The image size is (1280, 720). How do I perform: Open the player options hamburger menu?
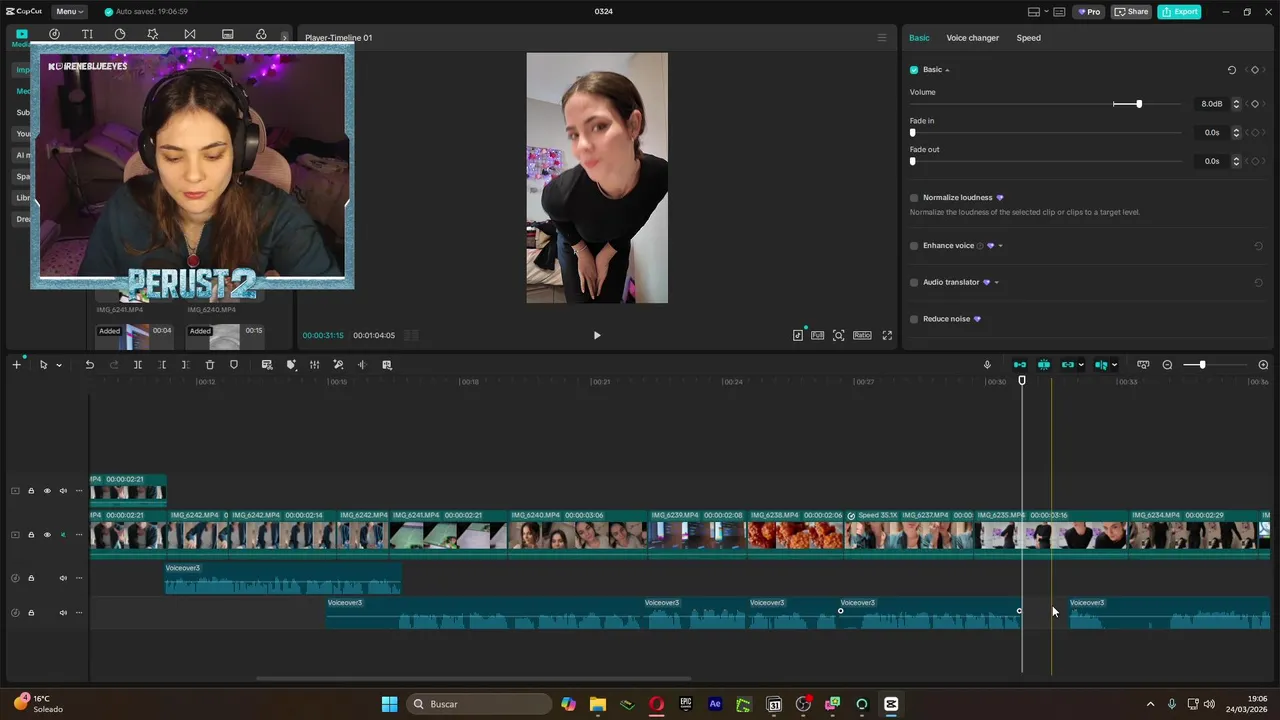tap(882, 38)
